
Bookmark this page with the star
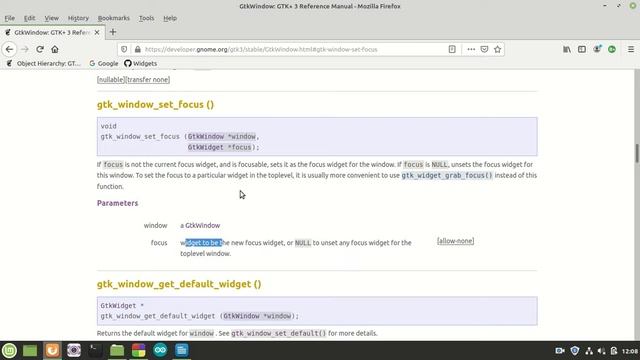(x=497, y=49)
